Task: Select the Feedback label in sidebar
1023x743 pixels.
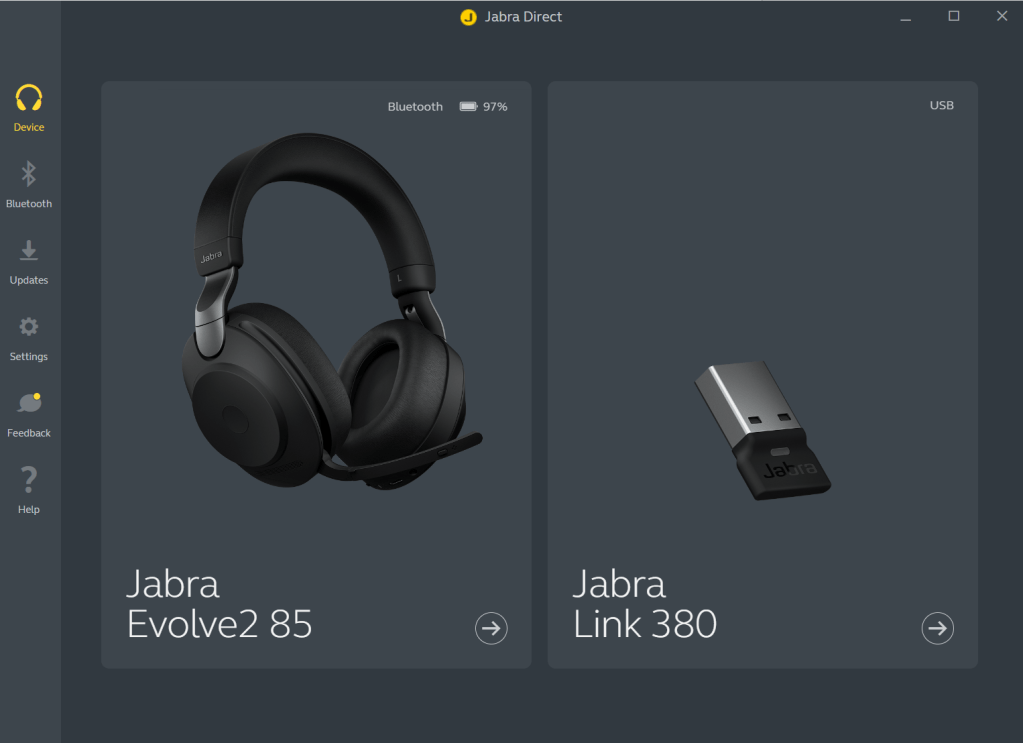Action: tap(29, 432)
